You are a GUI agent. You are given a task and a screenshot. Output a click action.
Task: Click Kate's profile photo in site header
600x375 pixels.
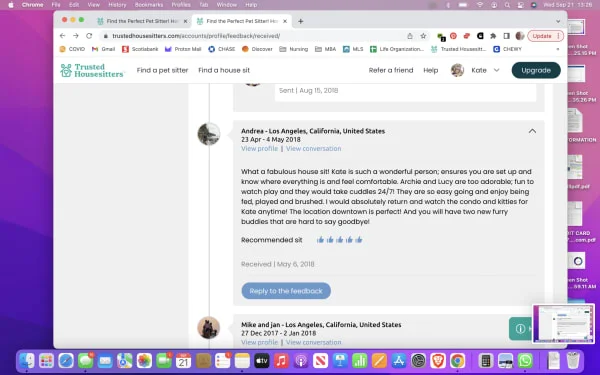(457, 70)
